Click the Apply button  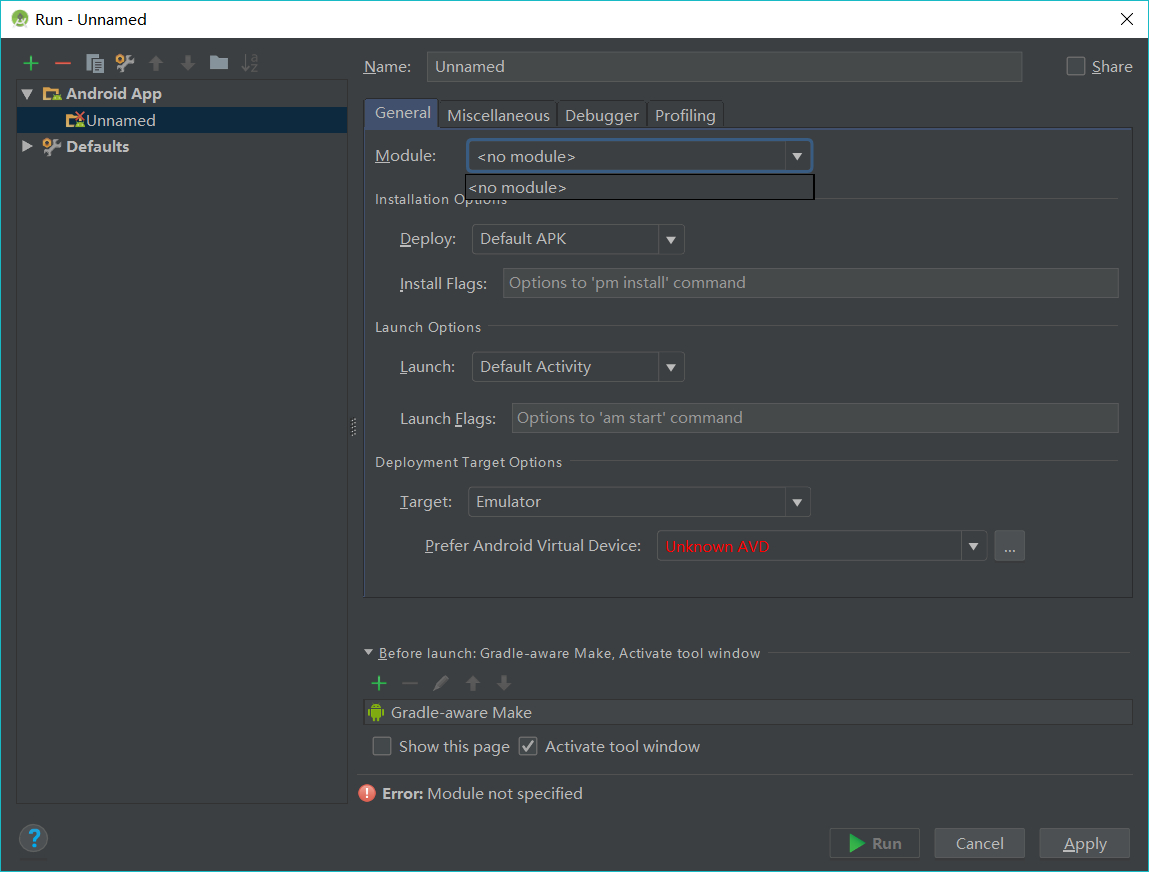[x=1085, y=843]
